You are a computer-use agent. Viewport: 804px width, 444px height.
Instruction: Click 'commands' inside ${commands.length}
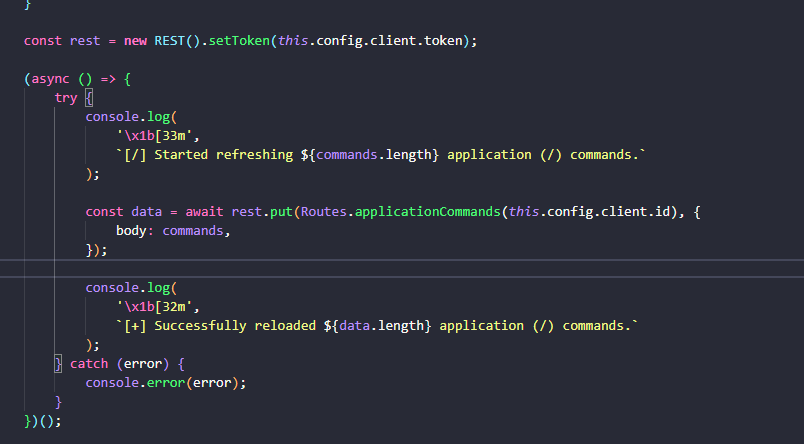(347, 155)
